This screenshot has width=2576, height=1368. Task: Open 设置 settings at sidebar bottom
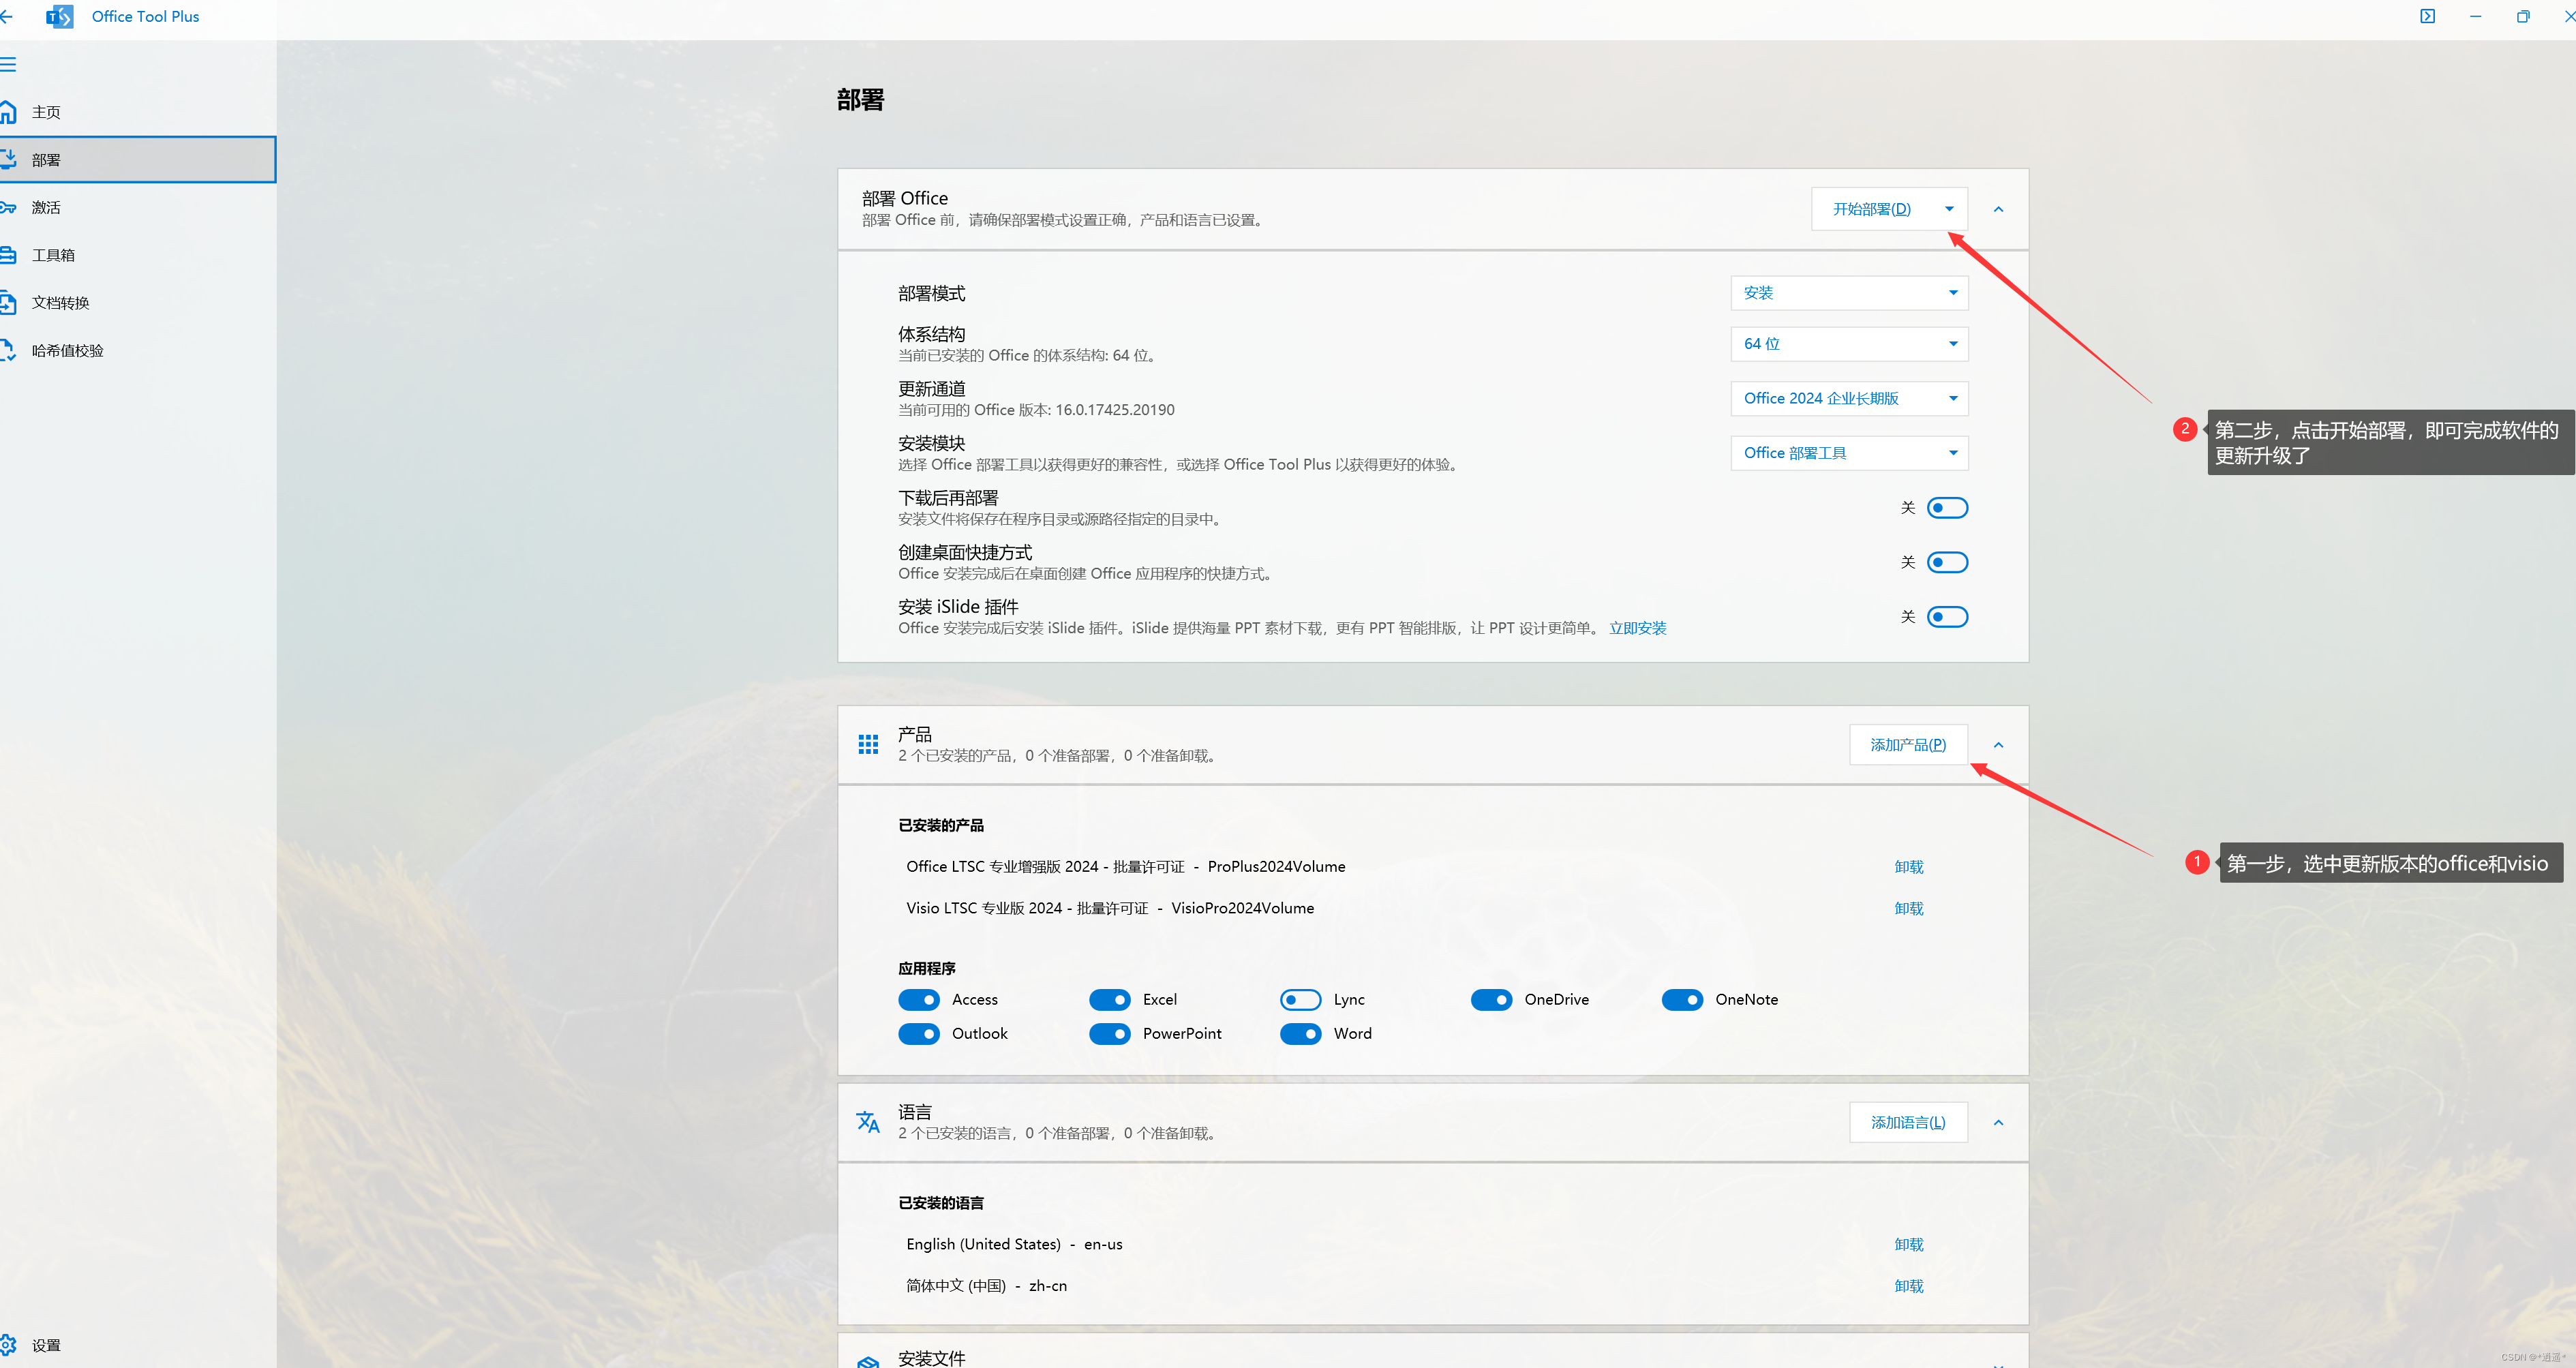[138, 1345]
